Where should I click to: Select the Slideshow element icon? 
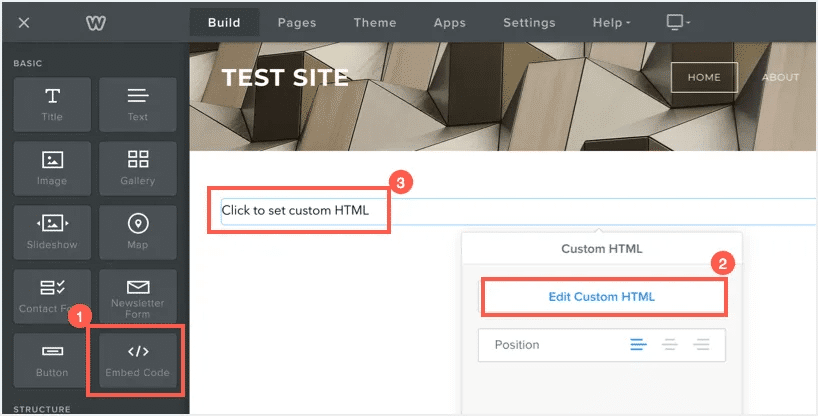[52, 232]
